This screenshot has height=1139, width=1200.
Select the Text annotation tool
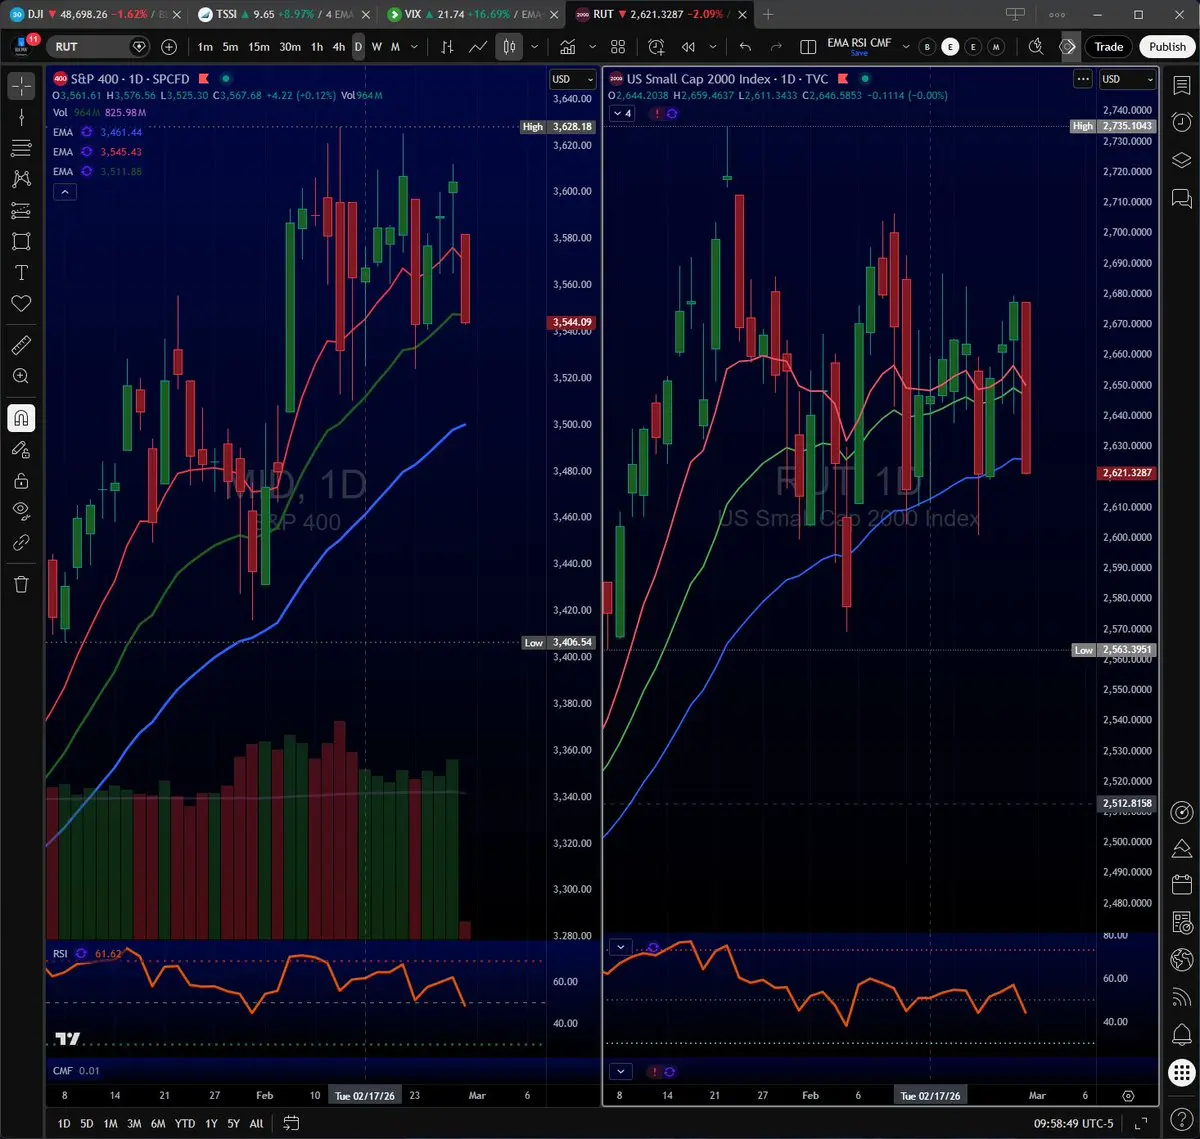click(21, 272)
